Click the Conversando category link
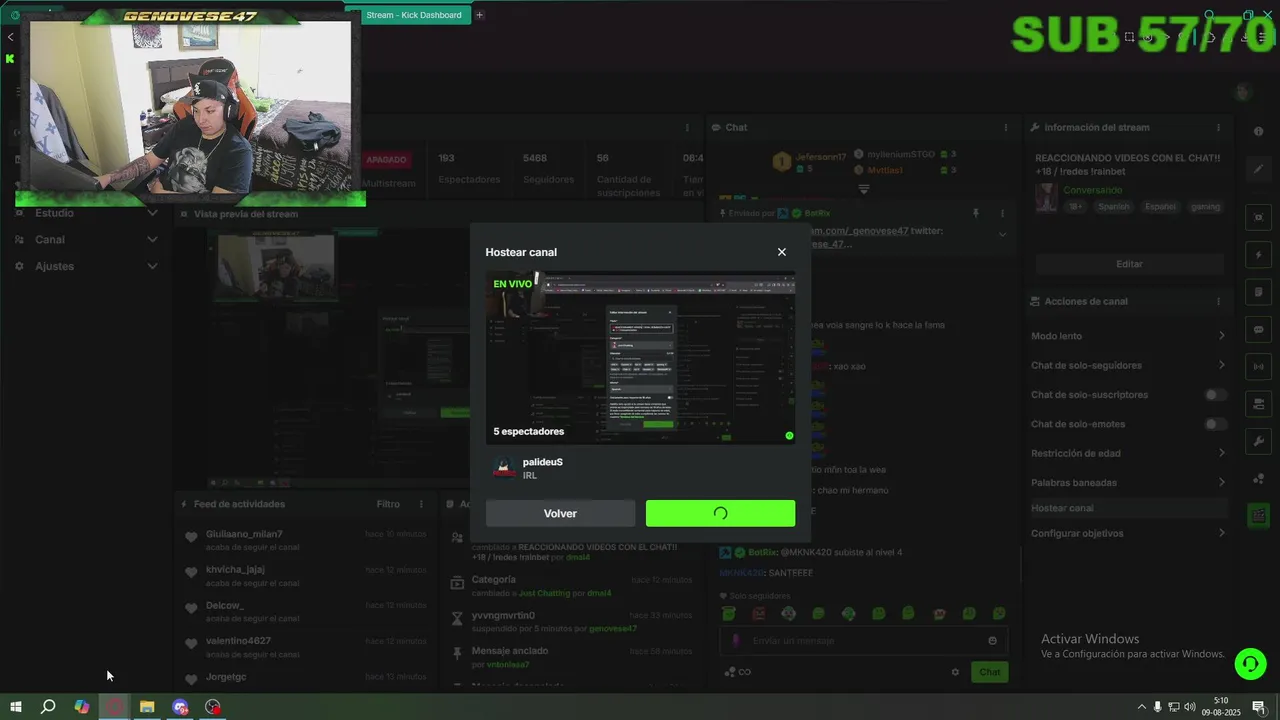 point(1093,190)
